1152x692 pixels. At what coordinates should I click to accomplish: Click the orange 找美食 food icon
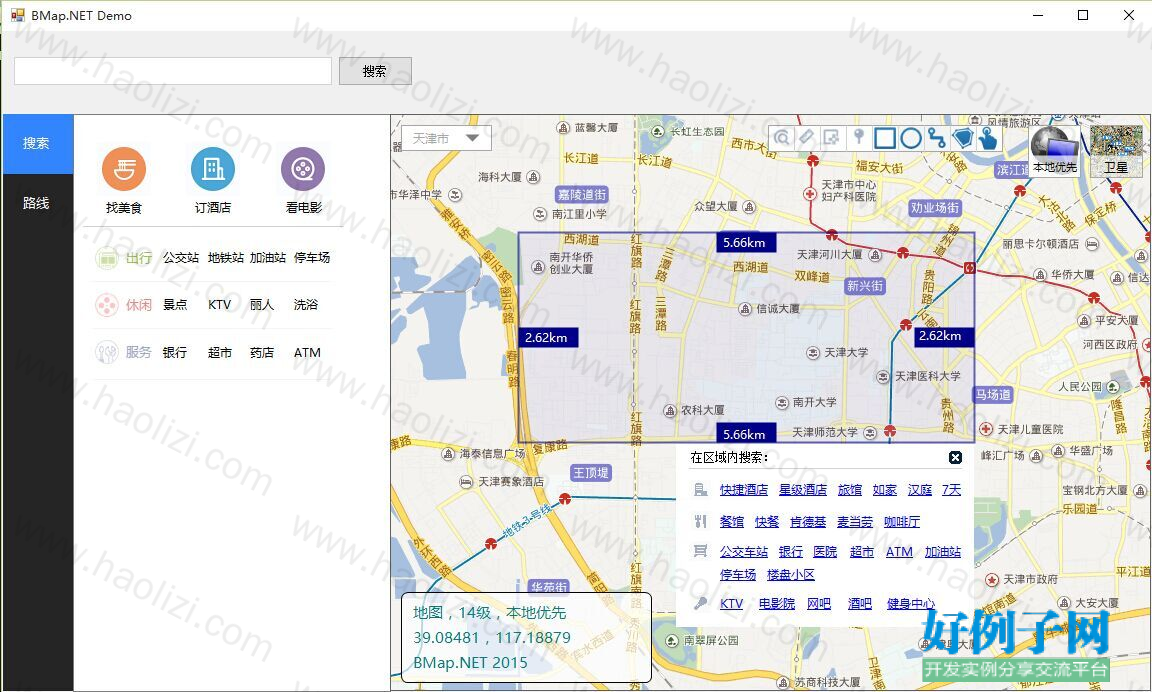[x=123, y=169]
